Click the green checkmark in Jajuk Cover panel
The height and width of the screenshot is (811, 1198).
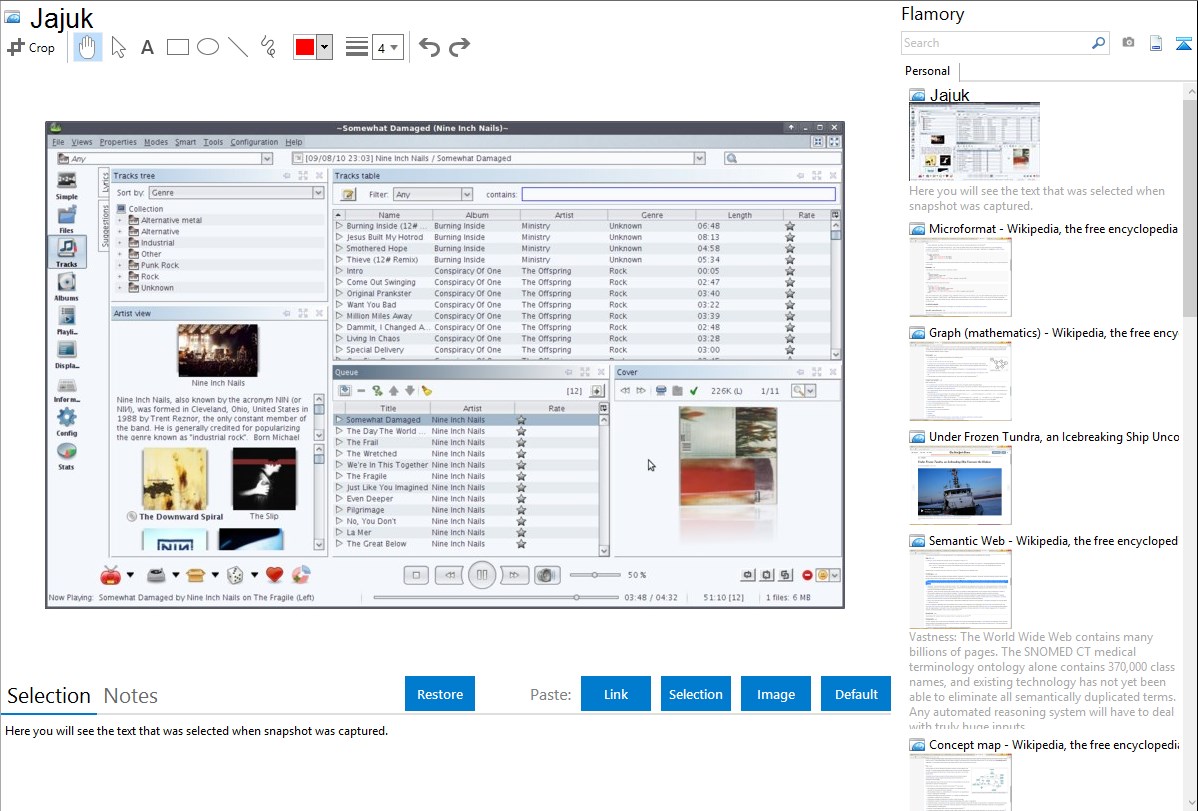click(x=694, y=391)
